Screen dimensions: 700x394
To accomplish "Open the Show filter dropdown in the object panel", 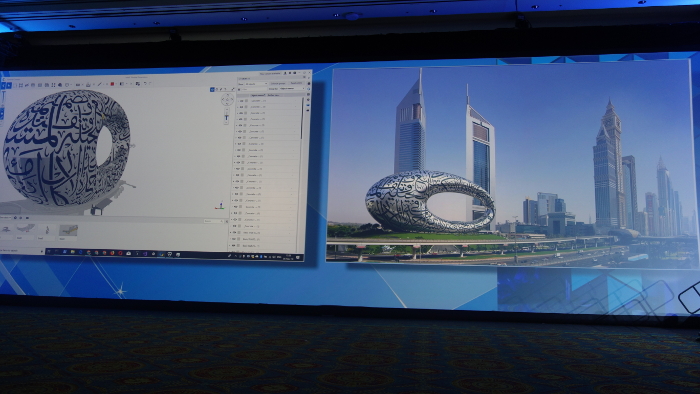I will click(256, 84).
